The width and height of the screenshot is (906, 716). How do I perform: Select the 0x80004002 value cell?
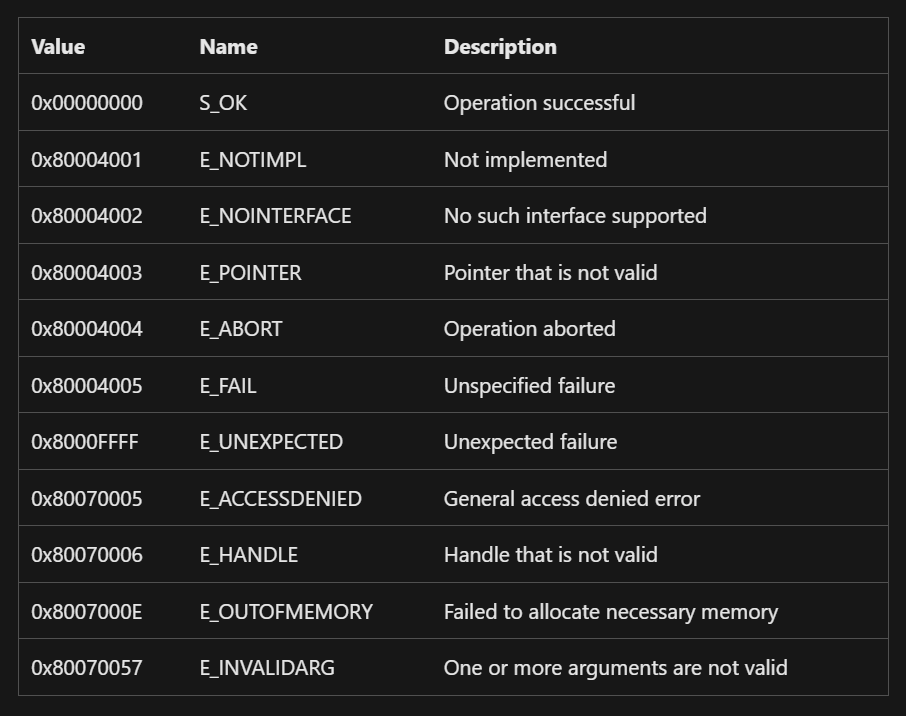(87, 216)
